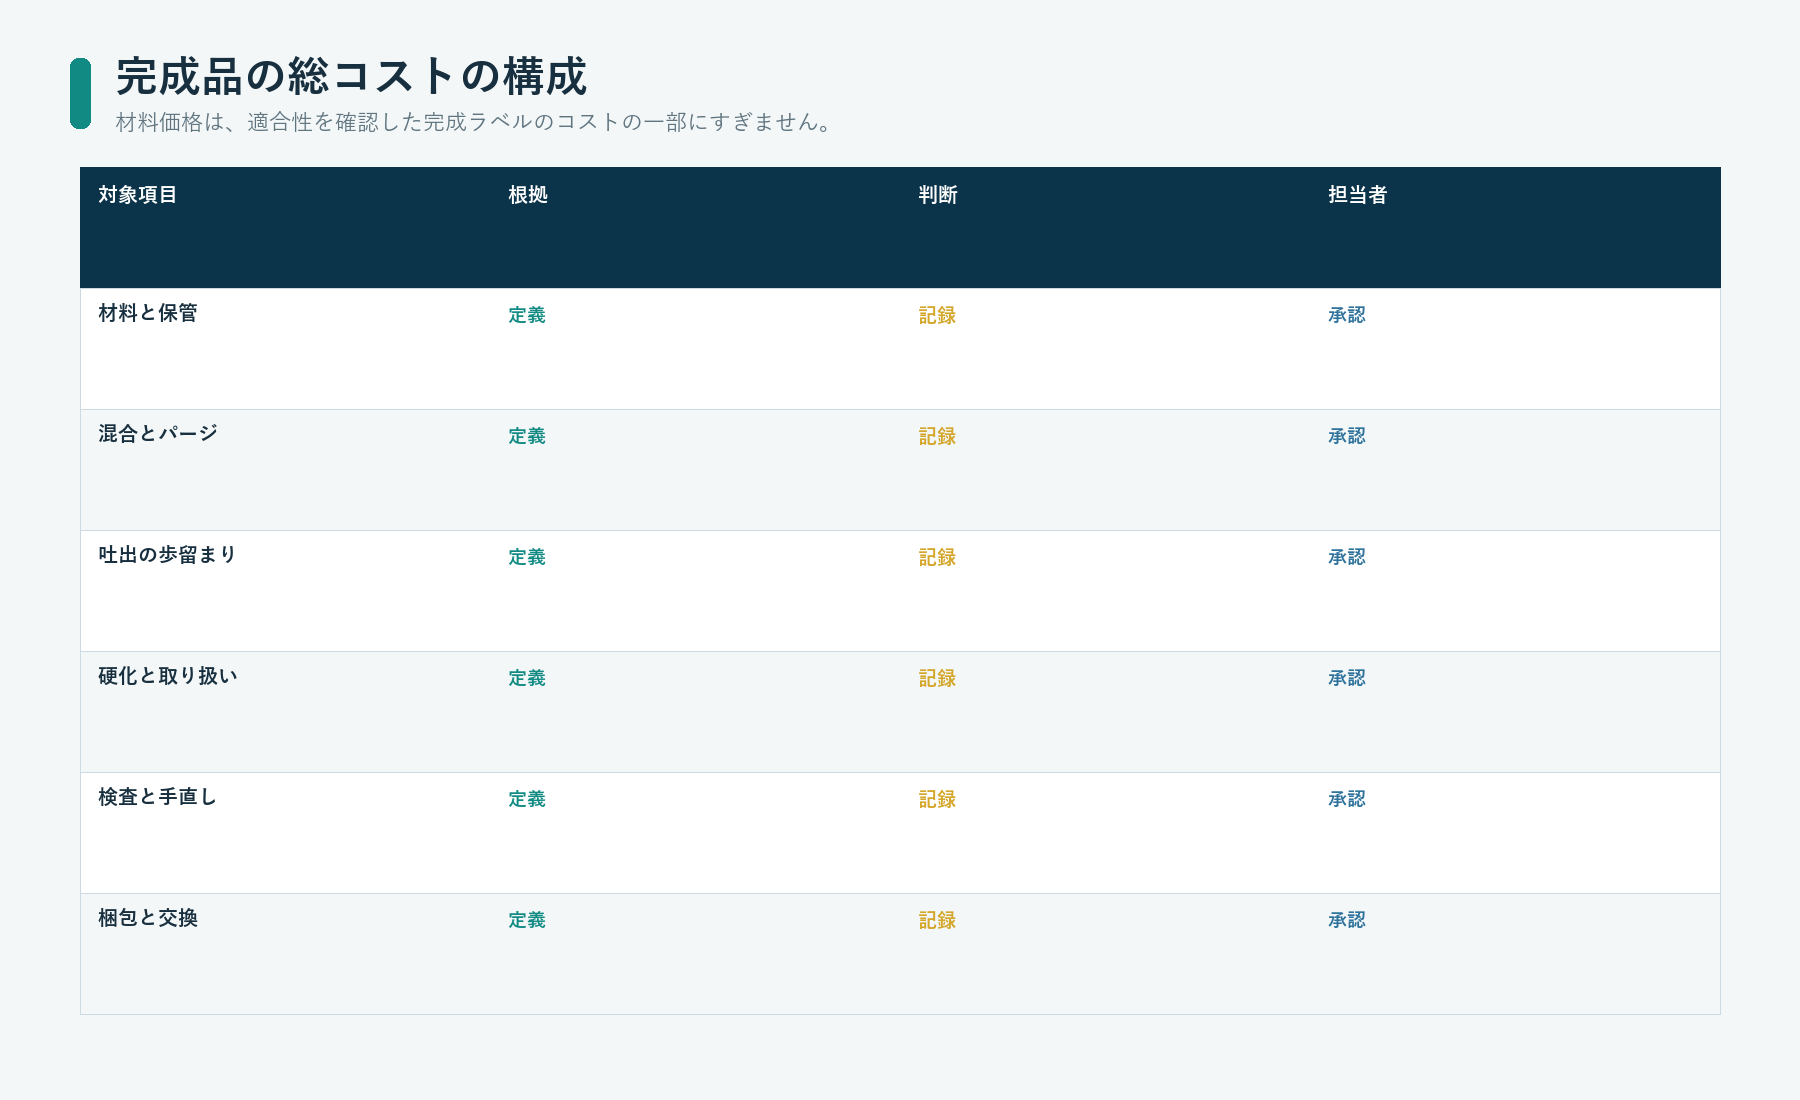Click 定義 in the 梱包と交換 row
The height and width of the screenshot is (1100, 1800).
(527, 920)
